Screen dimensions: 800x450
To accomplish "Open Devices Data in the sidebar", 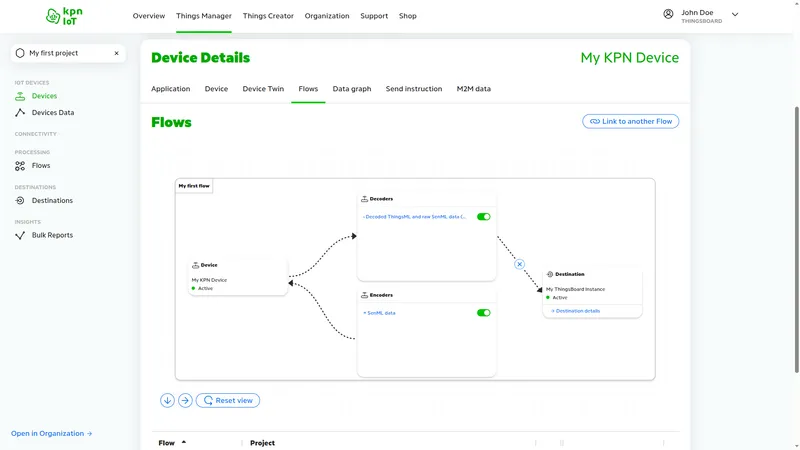I will pyautogui.click(x=53, y=113).
